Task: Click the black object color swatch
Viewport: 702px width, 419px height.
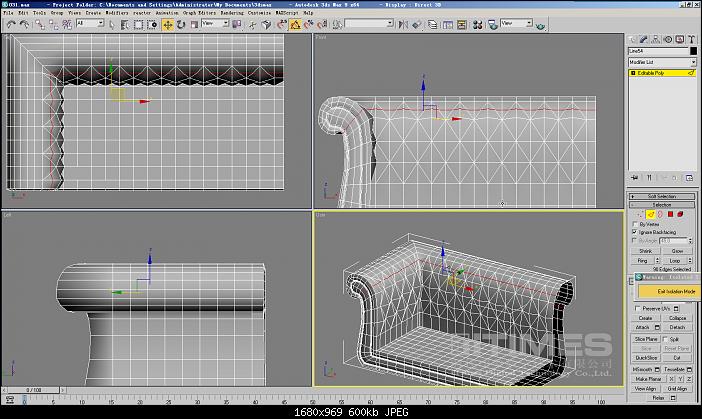Action: 692,51
